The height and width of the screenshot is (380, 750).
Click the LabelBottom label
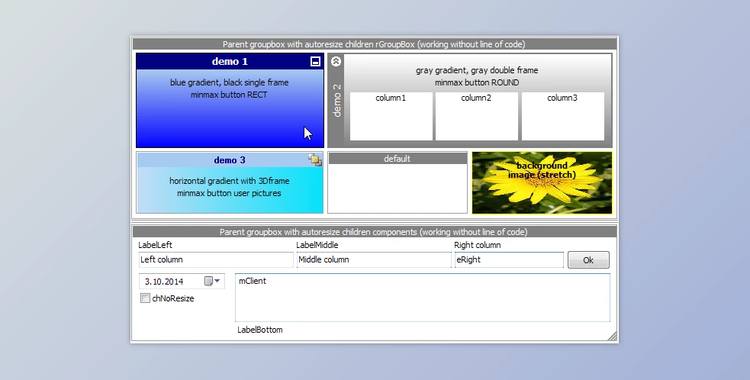coord(260,330)
